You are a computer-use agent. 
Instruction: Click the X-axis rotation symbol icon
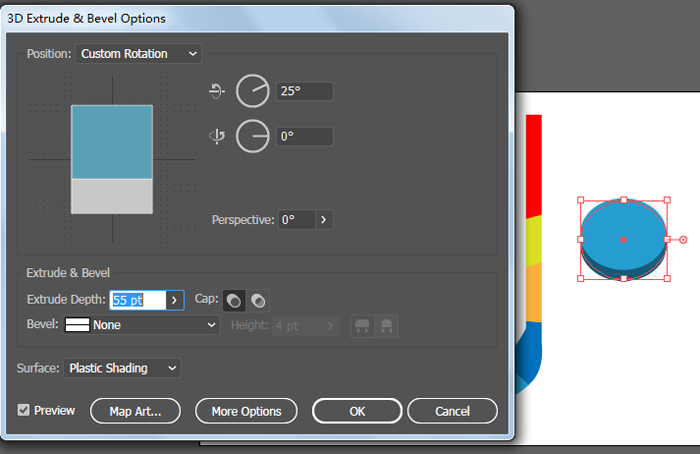217,91
